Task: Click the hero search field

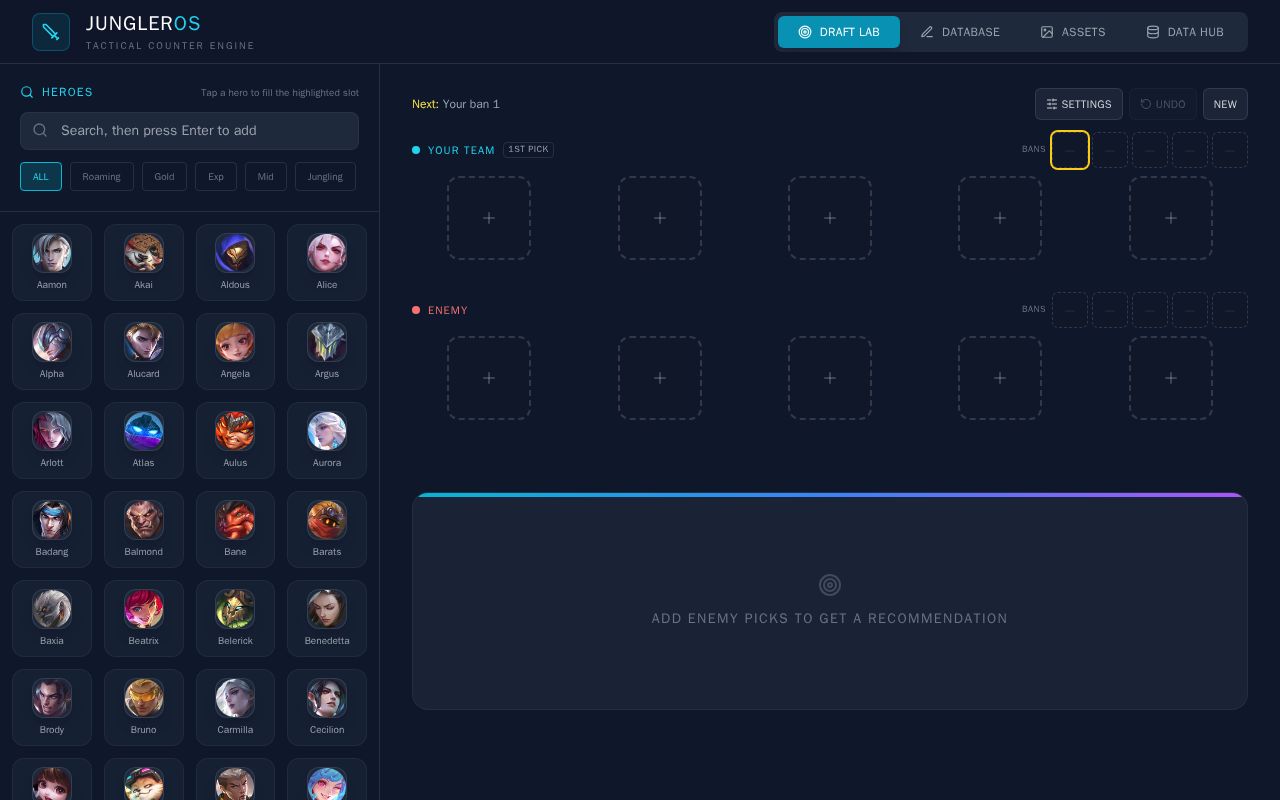Action: [189, 130]
